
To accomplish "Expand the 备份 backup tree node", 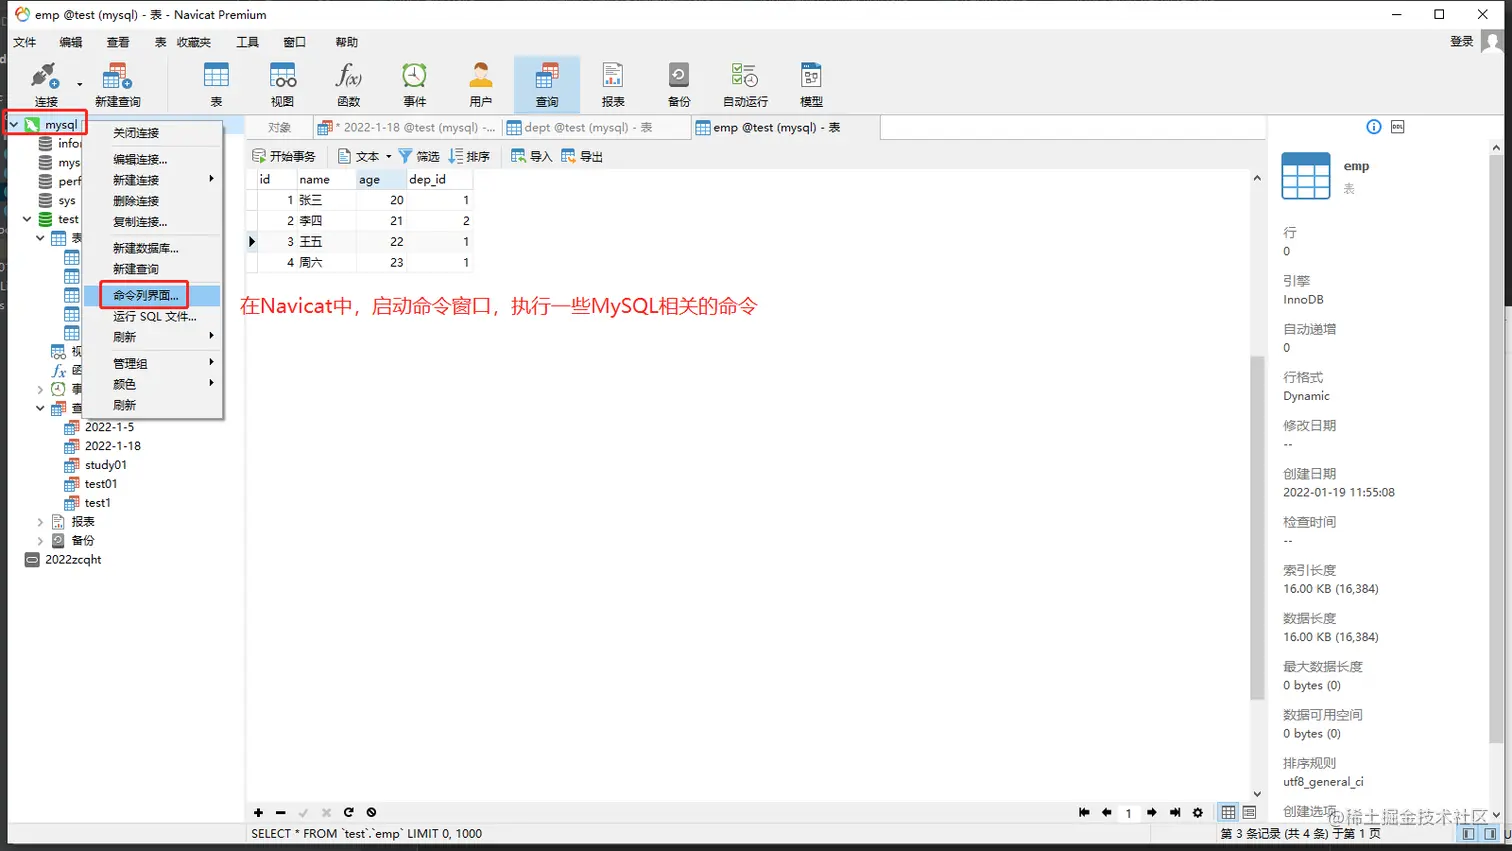I will point(40,541).
